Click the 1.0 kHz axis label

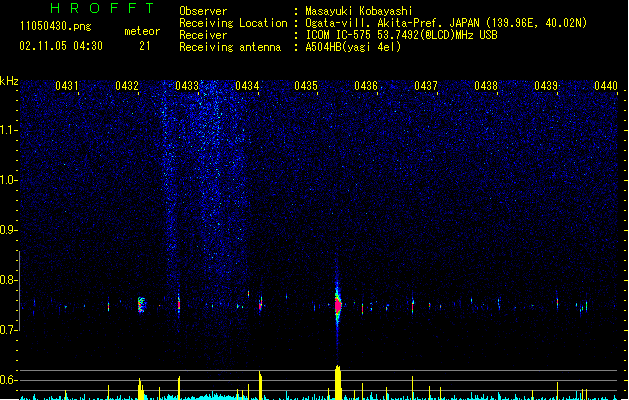click(9, 180)
